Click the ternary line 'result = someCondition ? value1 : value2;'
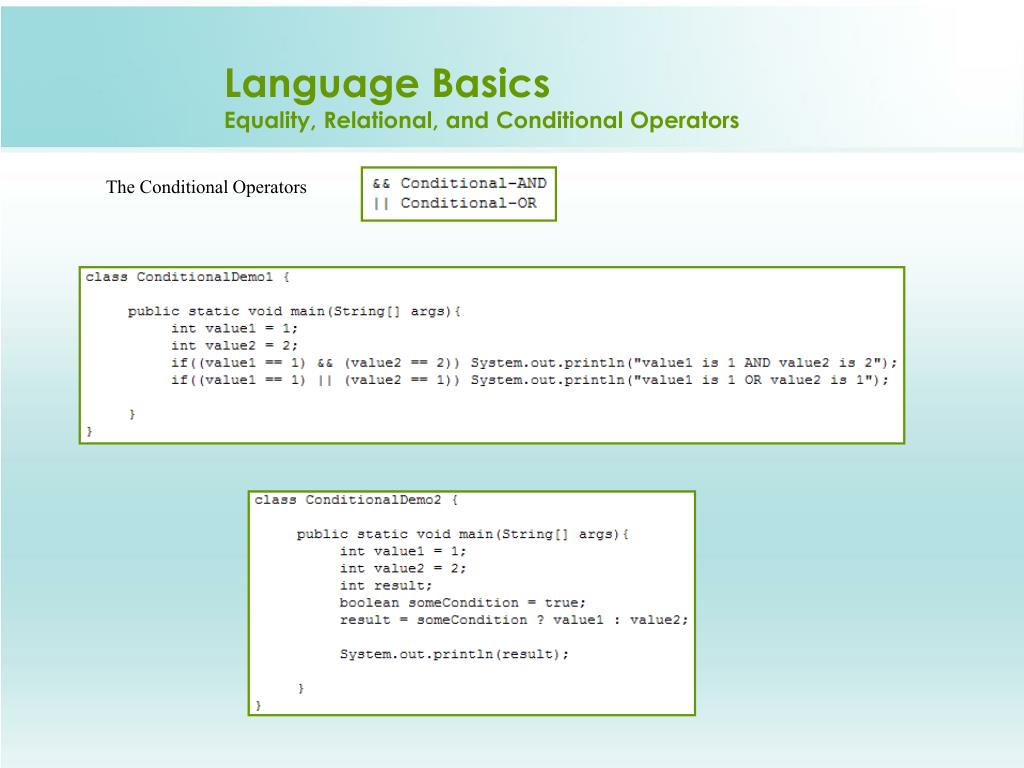 click(x=514, y=620)
